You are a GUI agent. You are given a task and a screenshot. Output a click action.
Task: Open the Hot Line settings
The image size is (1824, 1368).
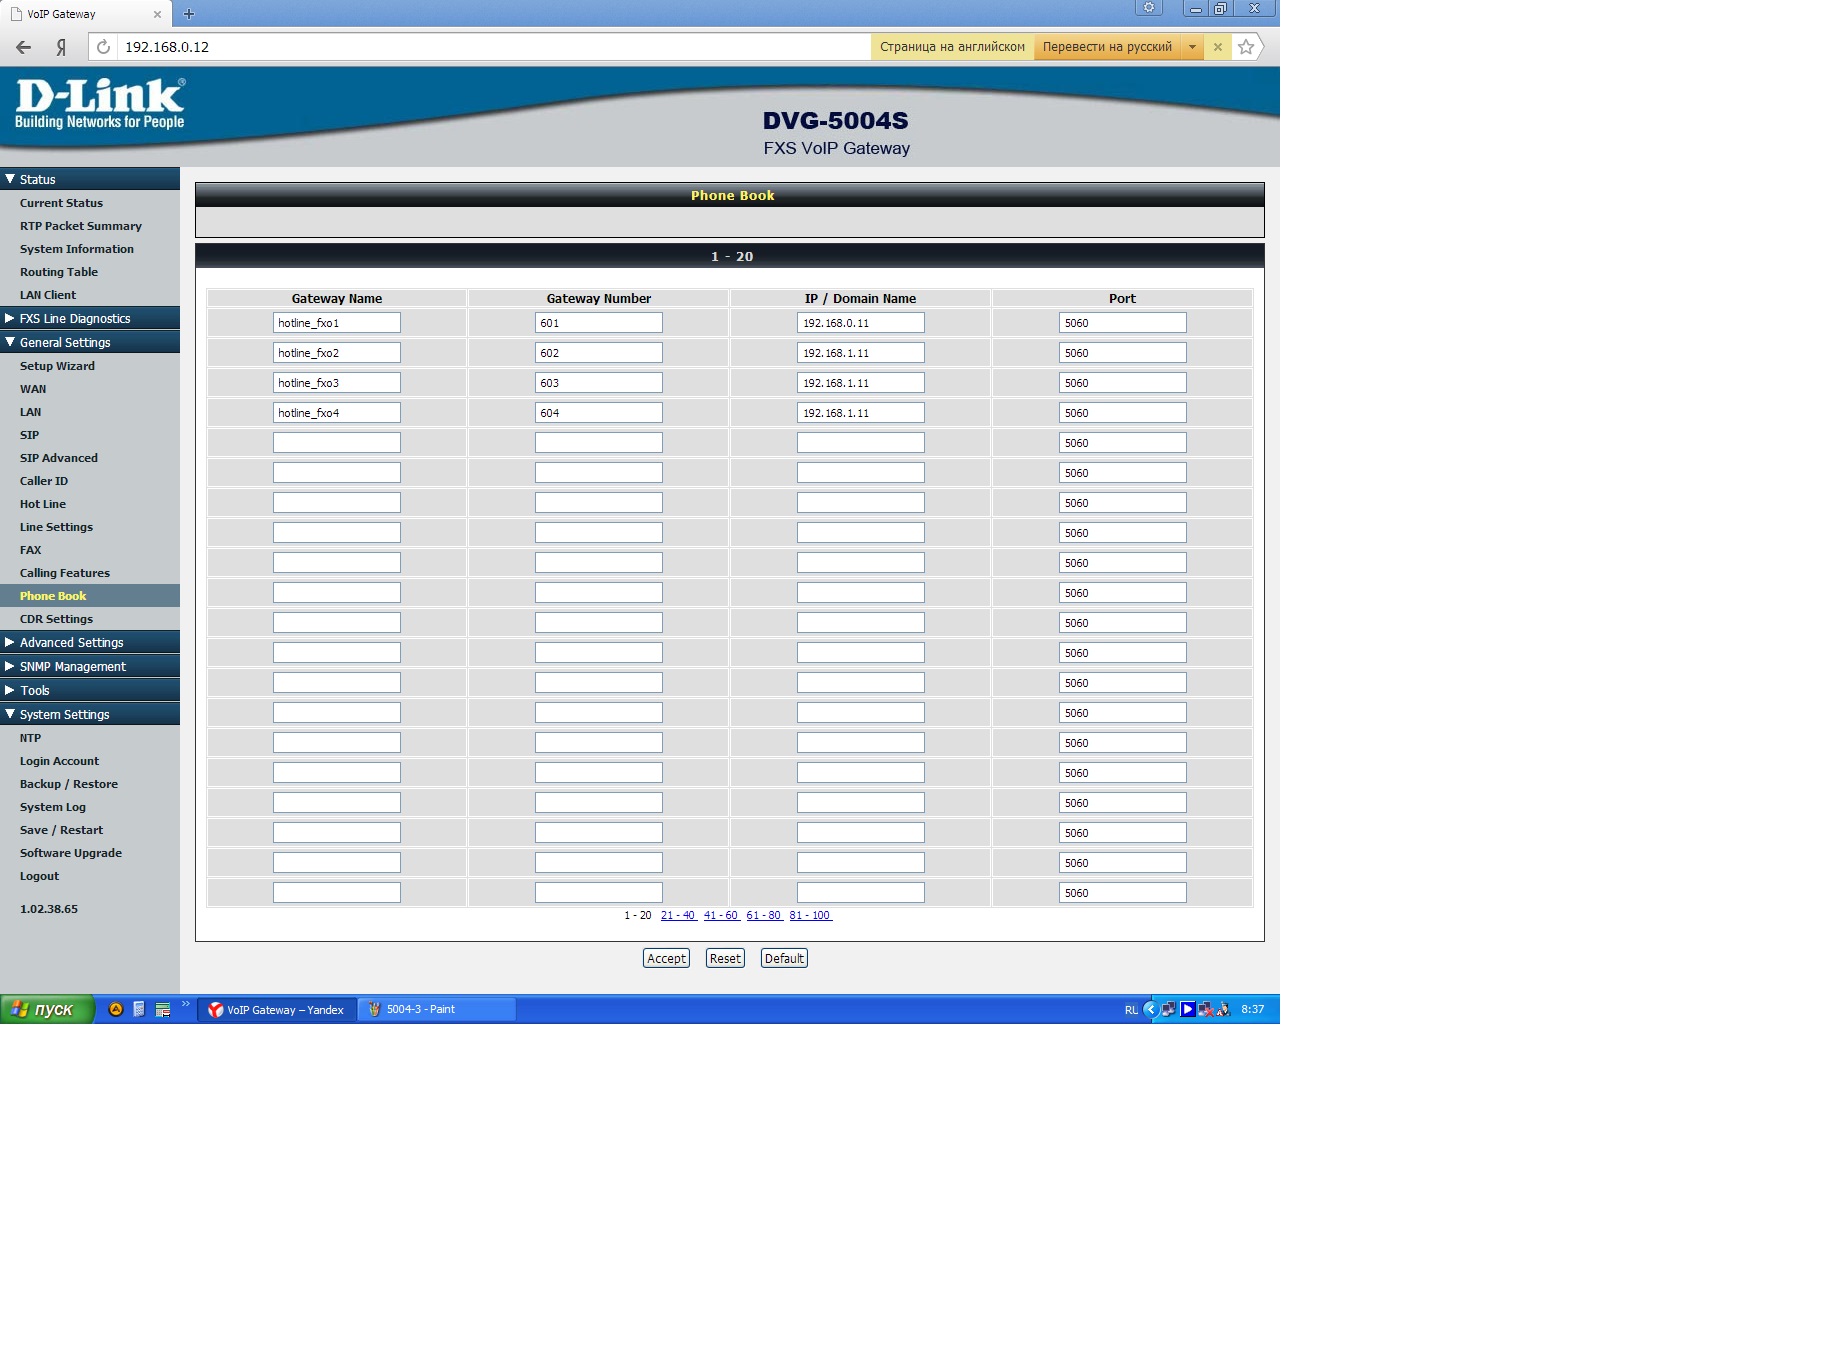43,504
